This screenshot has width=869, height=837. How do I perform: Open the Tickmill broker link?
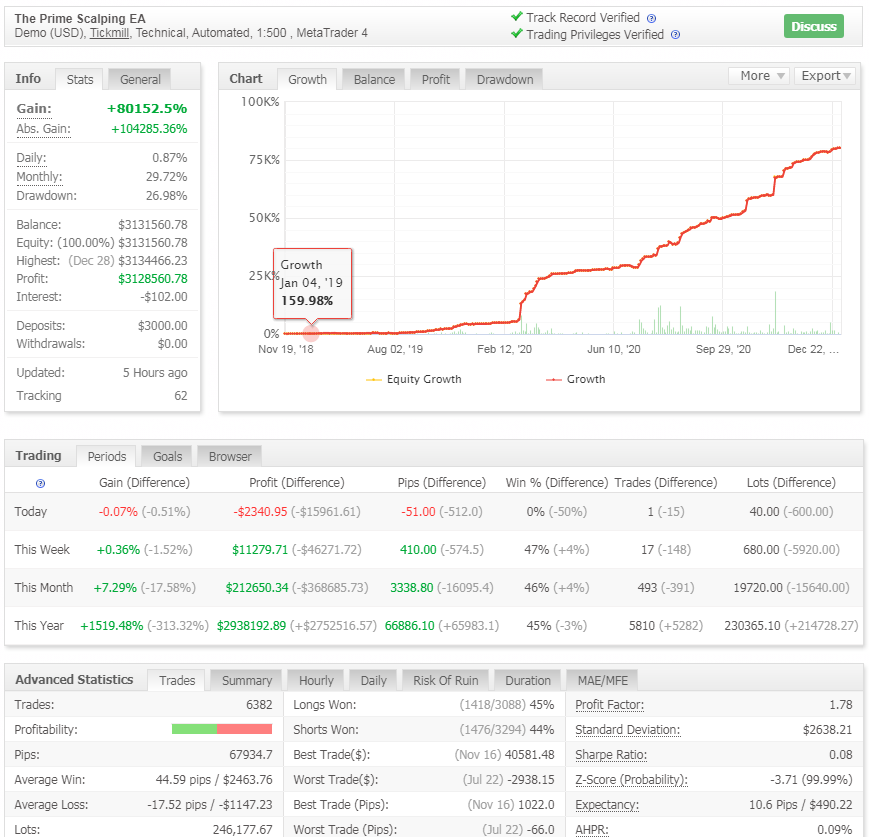pyautogui.click(x=109, y=33)
